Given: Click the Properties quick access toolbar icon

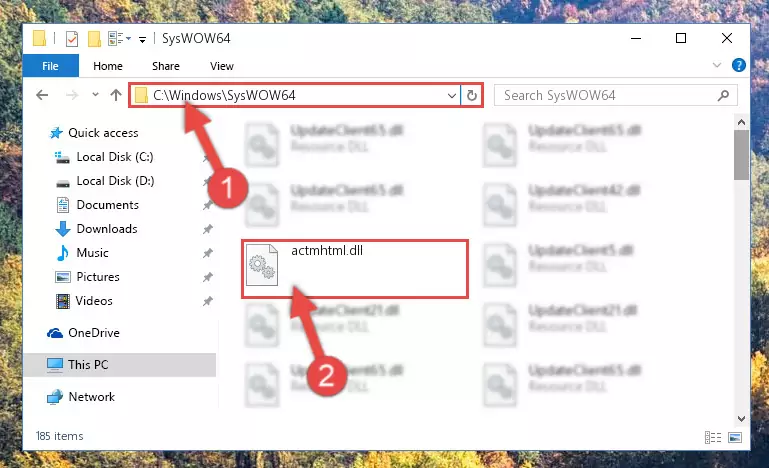Looking at the screenshot, I should [72, 38].
